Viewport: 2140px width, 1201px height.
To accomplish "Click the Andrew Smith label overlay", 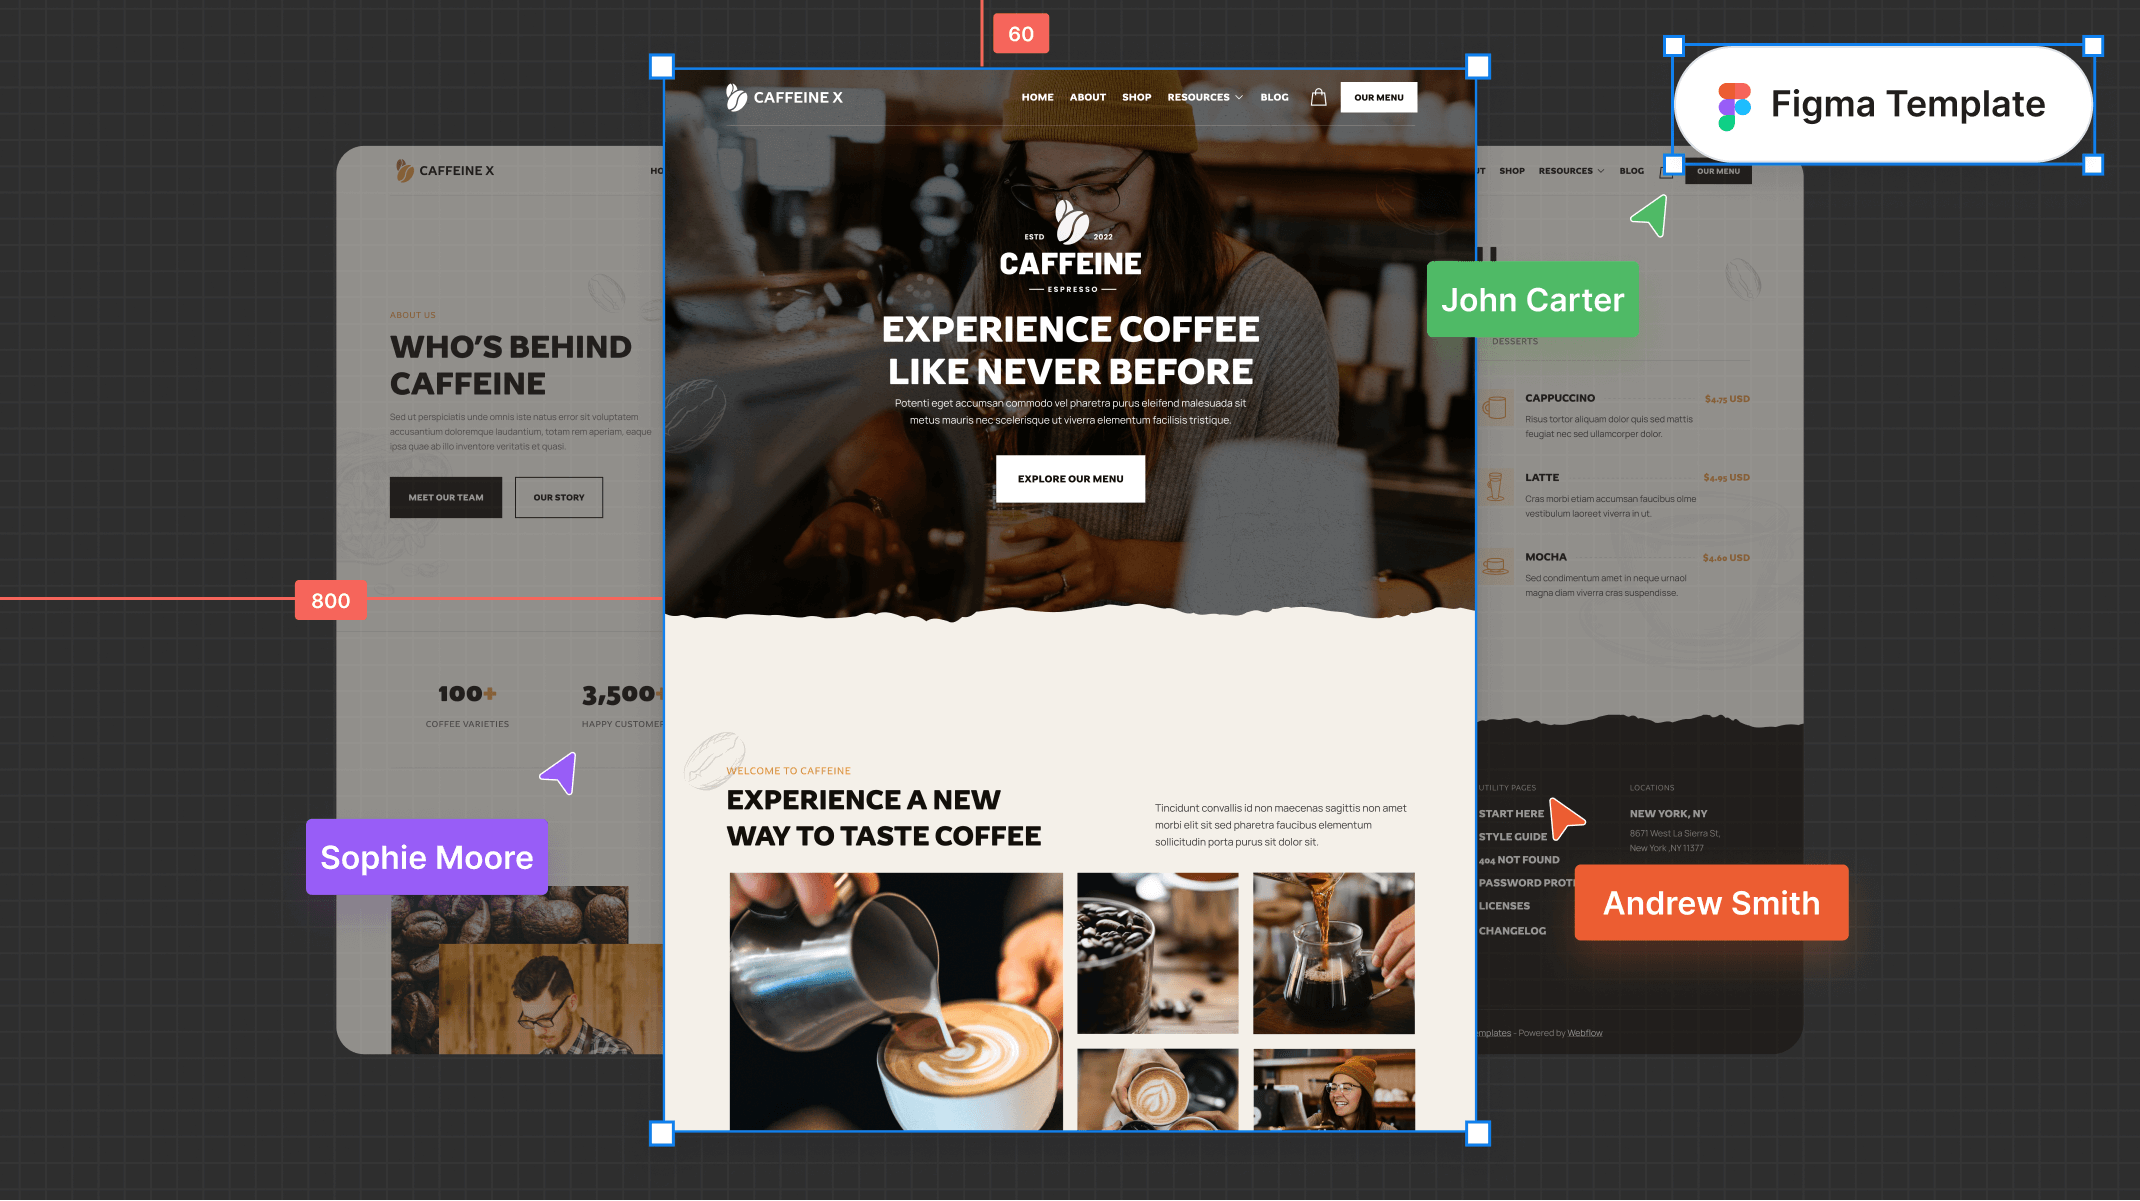I will [x=1711, y=903].
